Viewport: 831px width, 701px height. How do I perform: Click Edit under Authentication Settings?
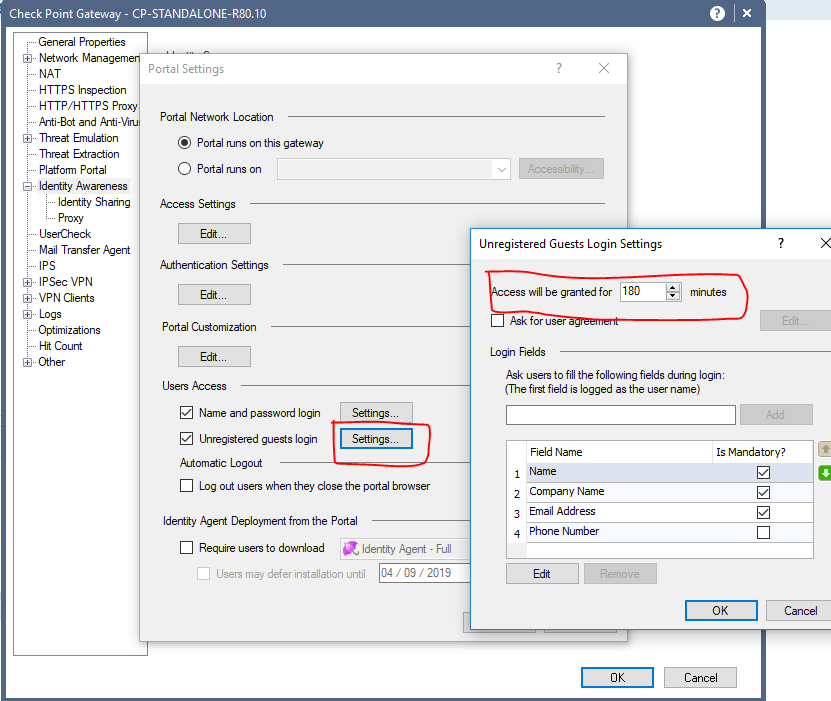point(214,294)
